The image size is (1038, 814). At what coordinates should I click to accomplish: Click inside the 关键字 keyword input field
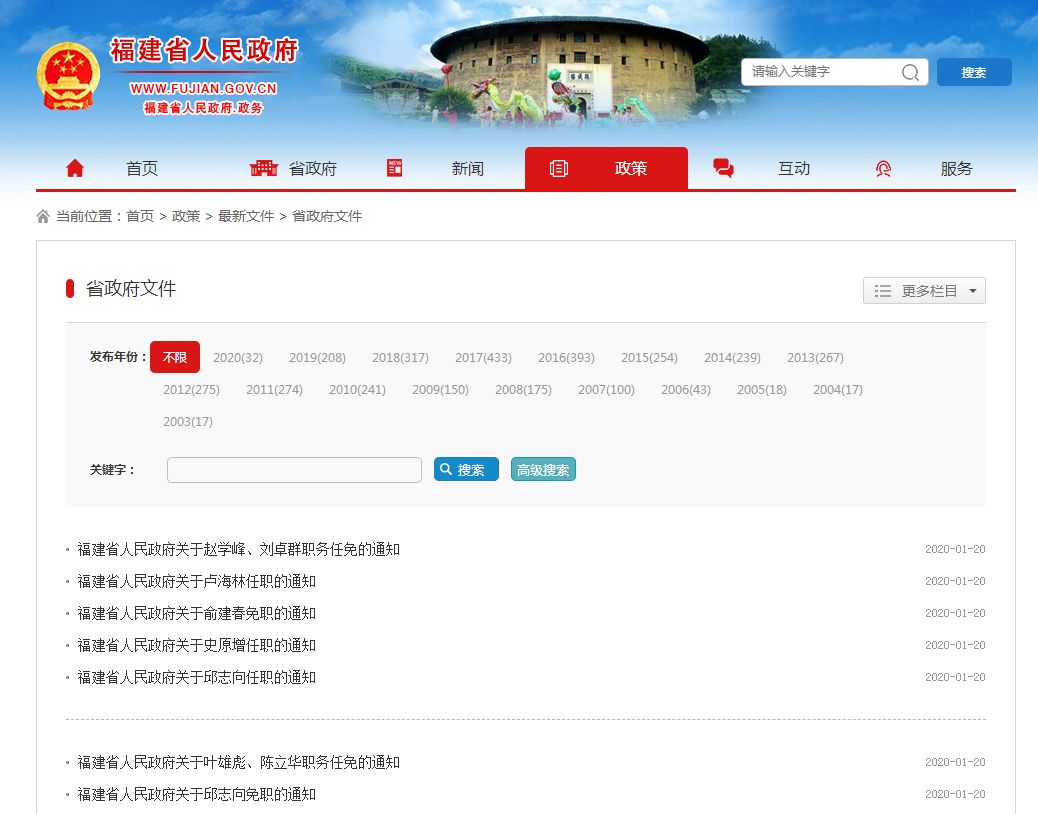pyautogui.click(x=293, y=469)
